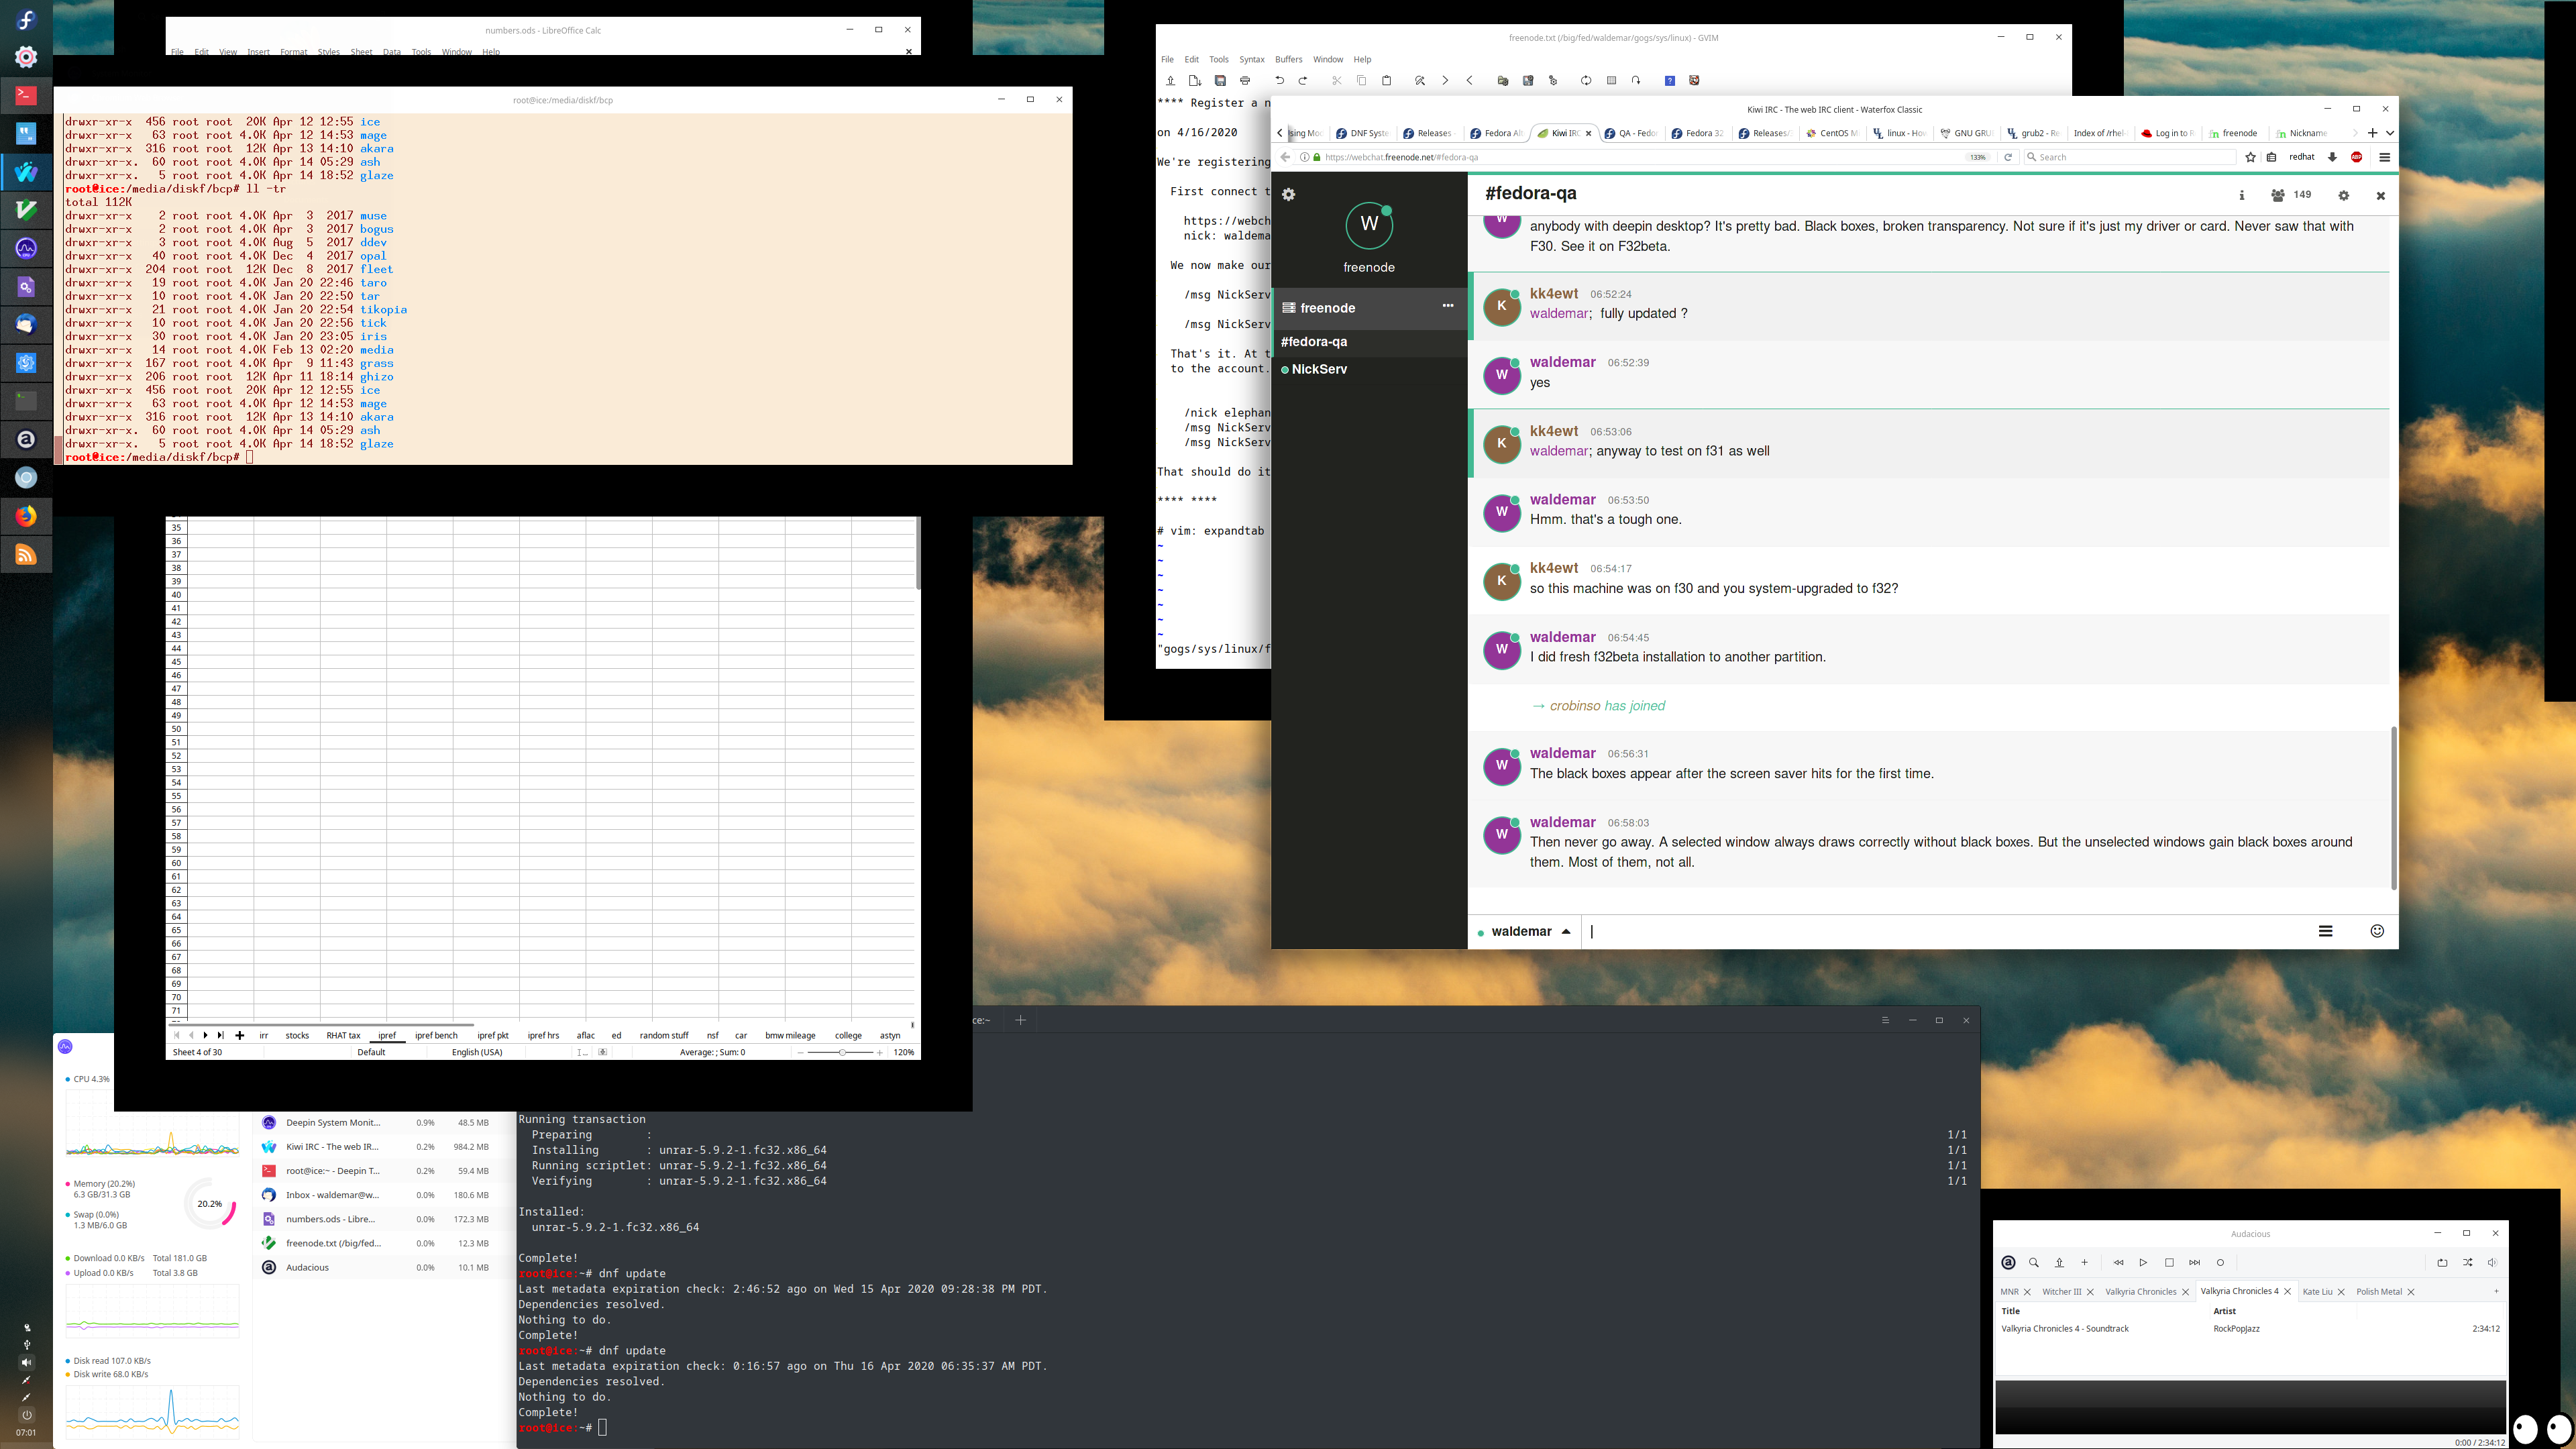The width and height of the screenshot is (2576, 1449).
Task: Open emoji picker in message bar
Action: coord(2377,931)
